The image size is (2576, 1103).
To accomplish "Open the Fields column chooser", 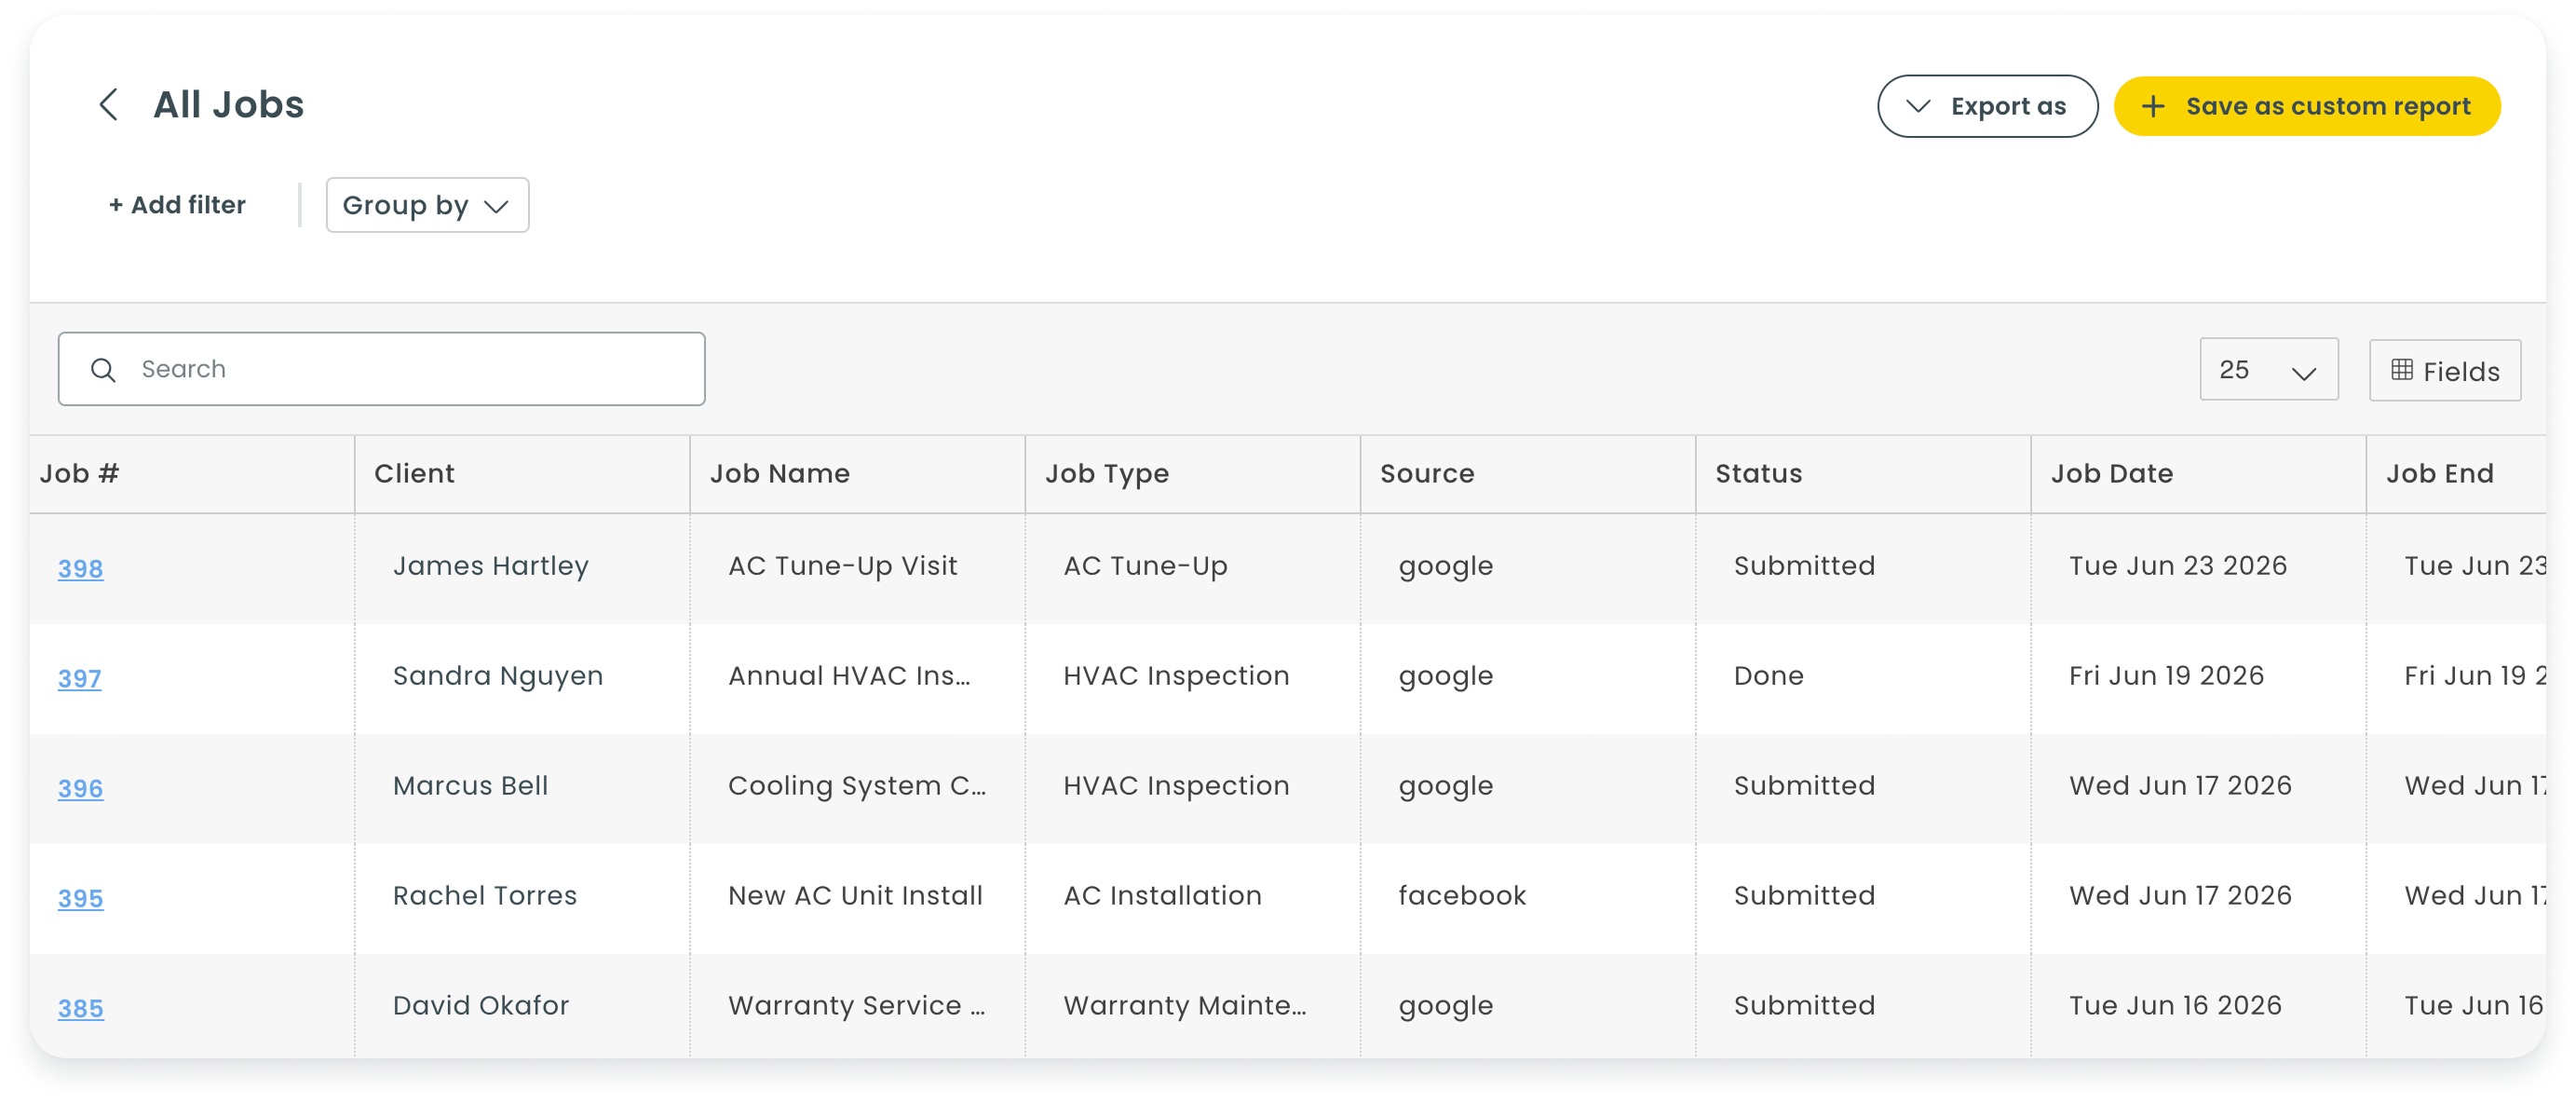I will (x=2444, y=371).
